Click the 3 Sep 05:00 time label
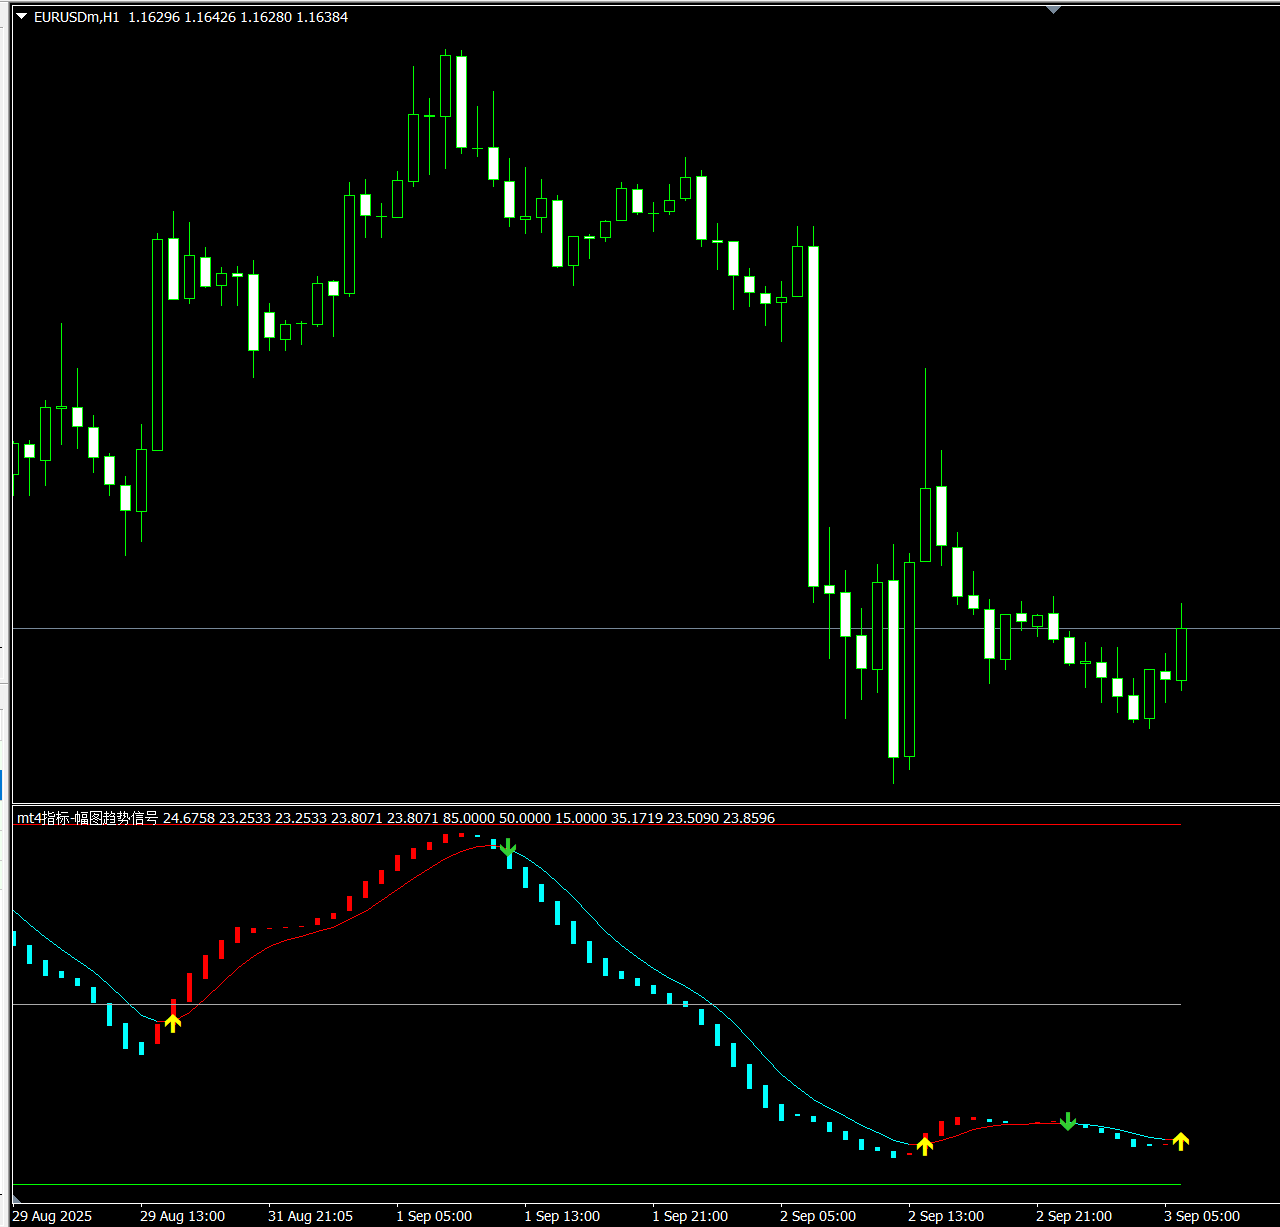The image size is (1280, 1227). (1202, 1216)
